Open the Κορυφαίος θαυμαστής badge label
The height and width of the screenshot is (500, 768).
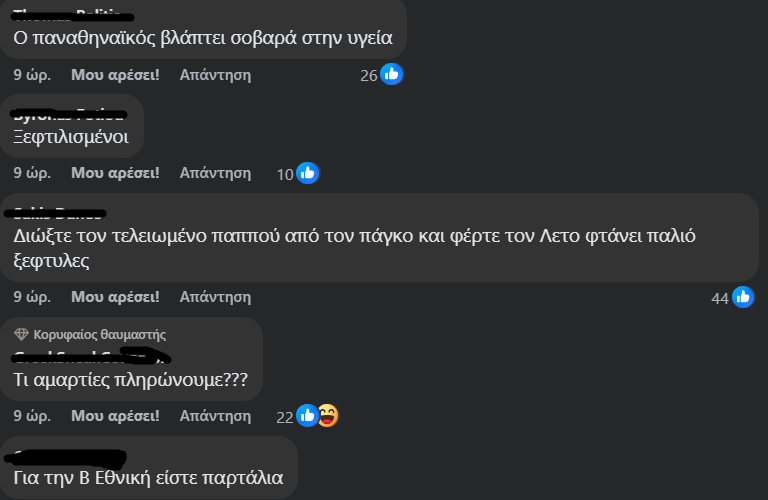[x=100, y=334]
